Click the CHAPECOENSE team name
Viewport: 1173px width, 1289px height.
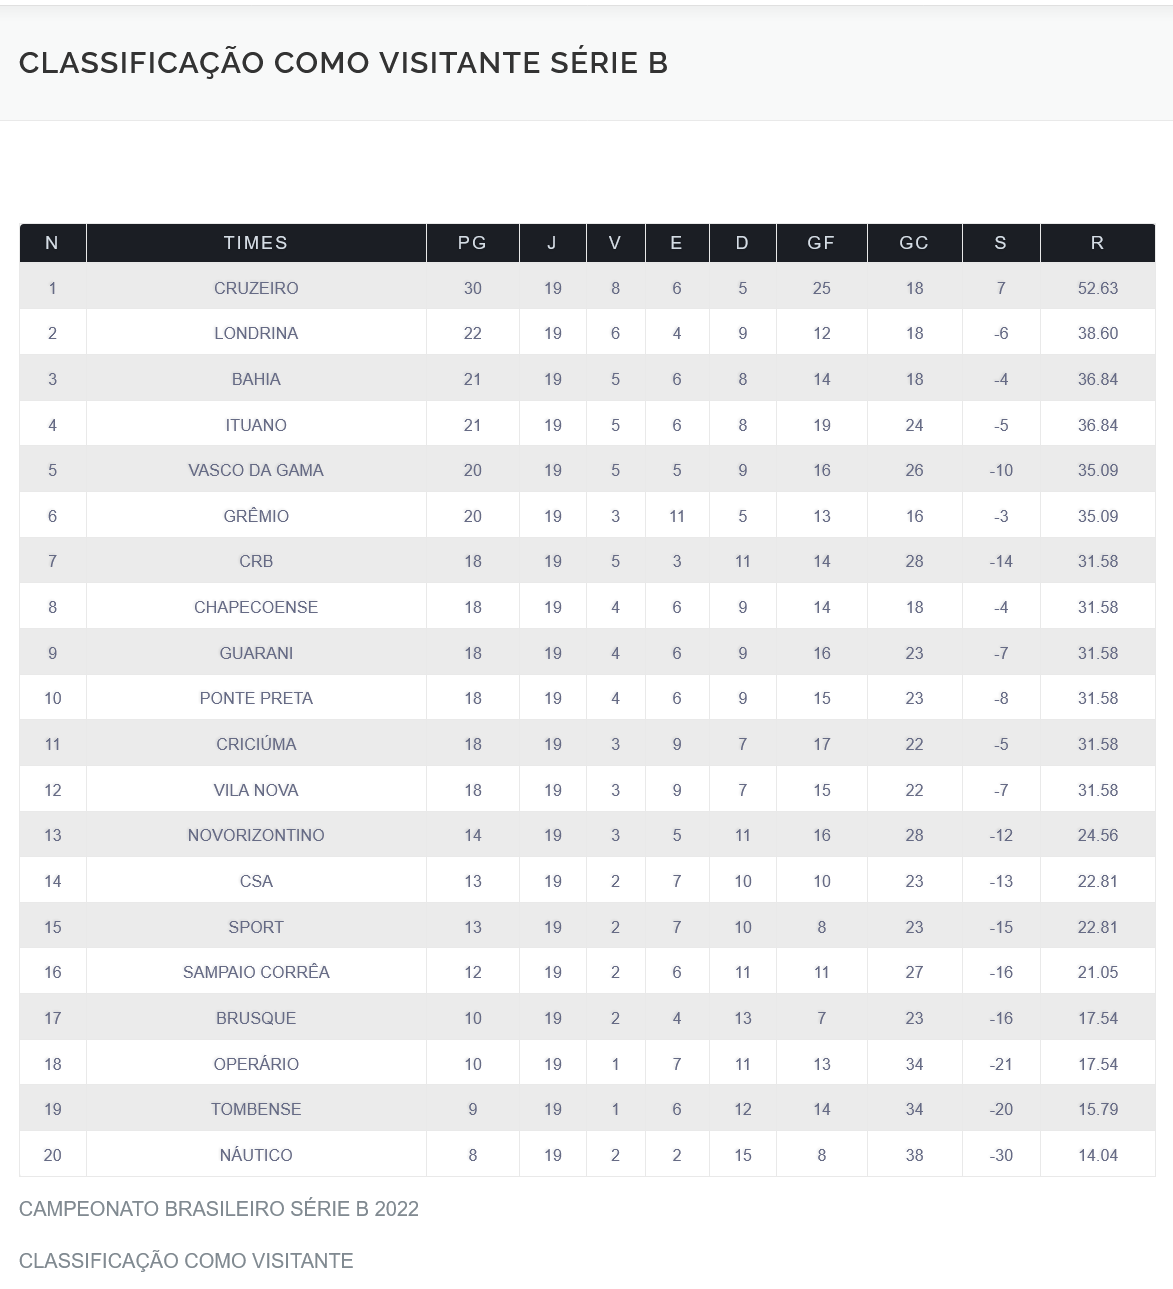[256, 607]
